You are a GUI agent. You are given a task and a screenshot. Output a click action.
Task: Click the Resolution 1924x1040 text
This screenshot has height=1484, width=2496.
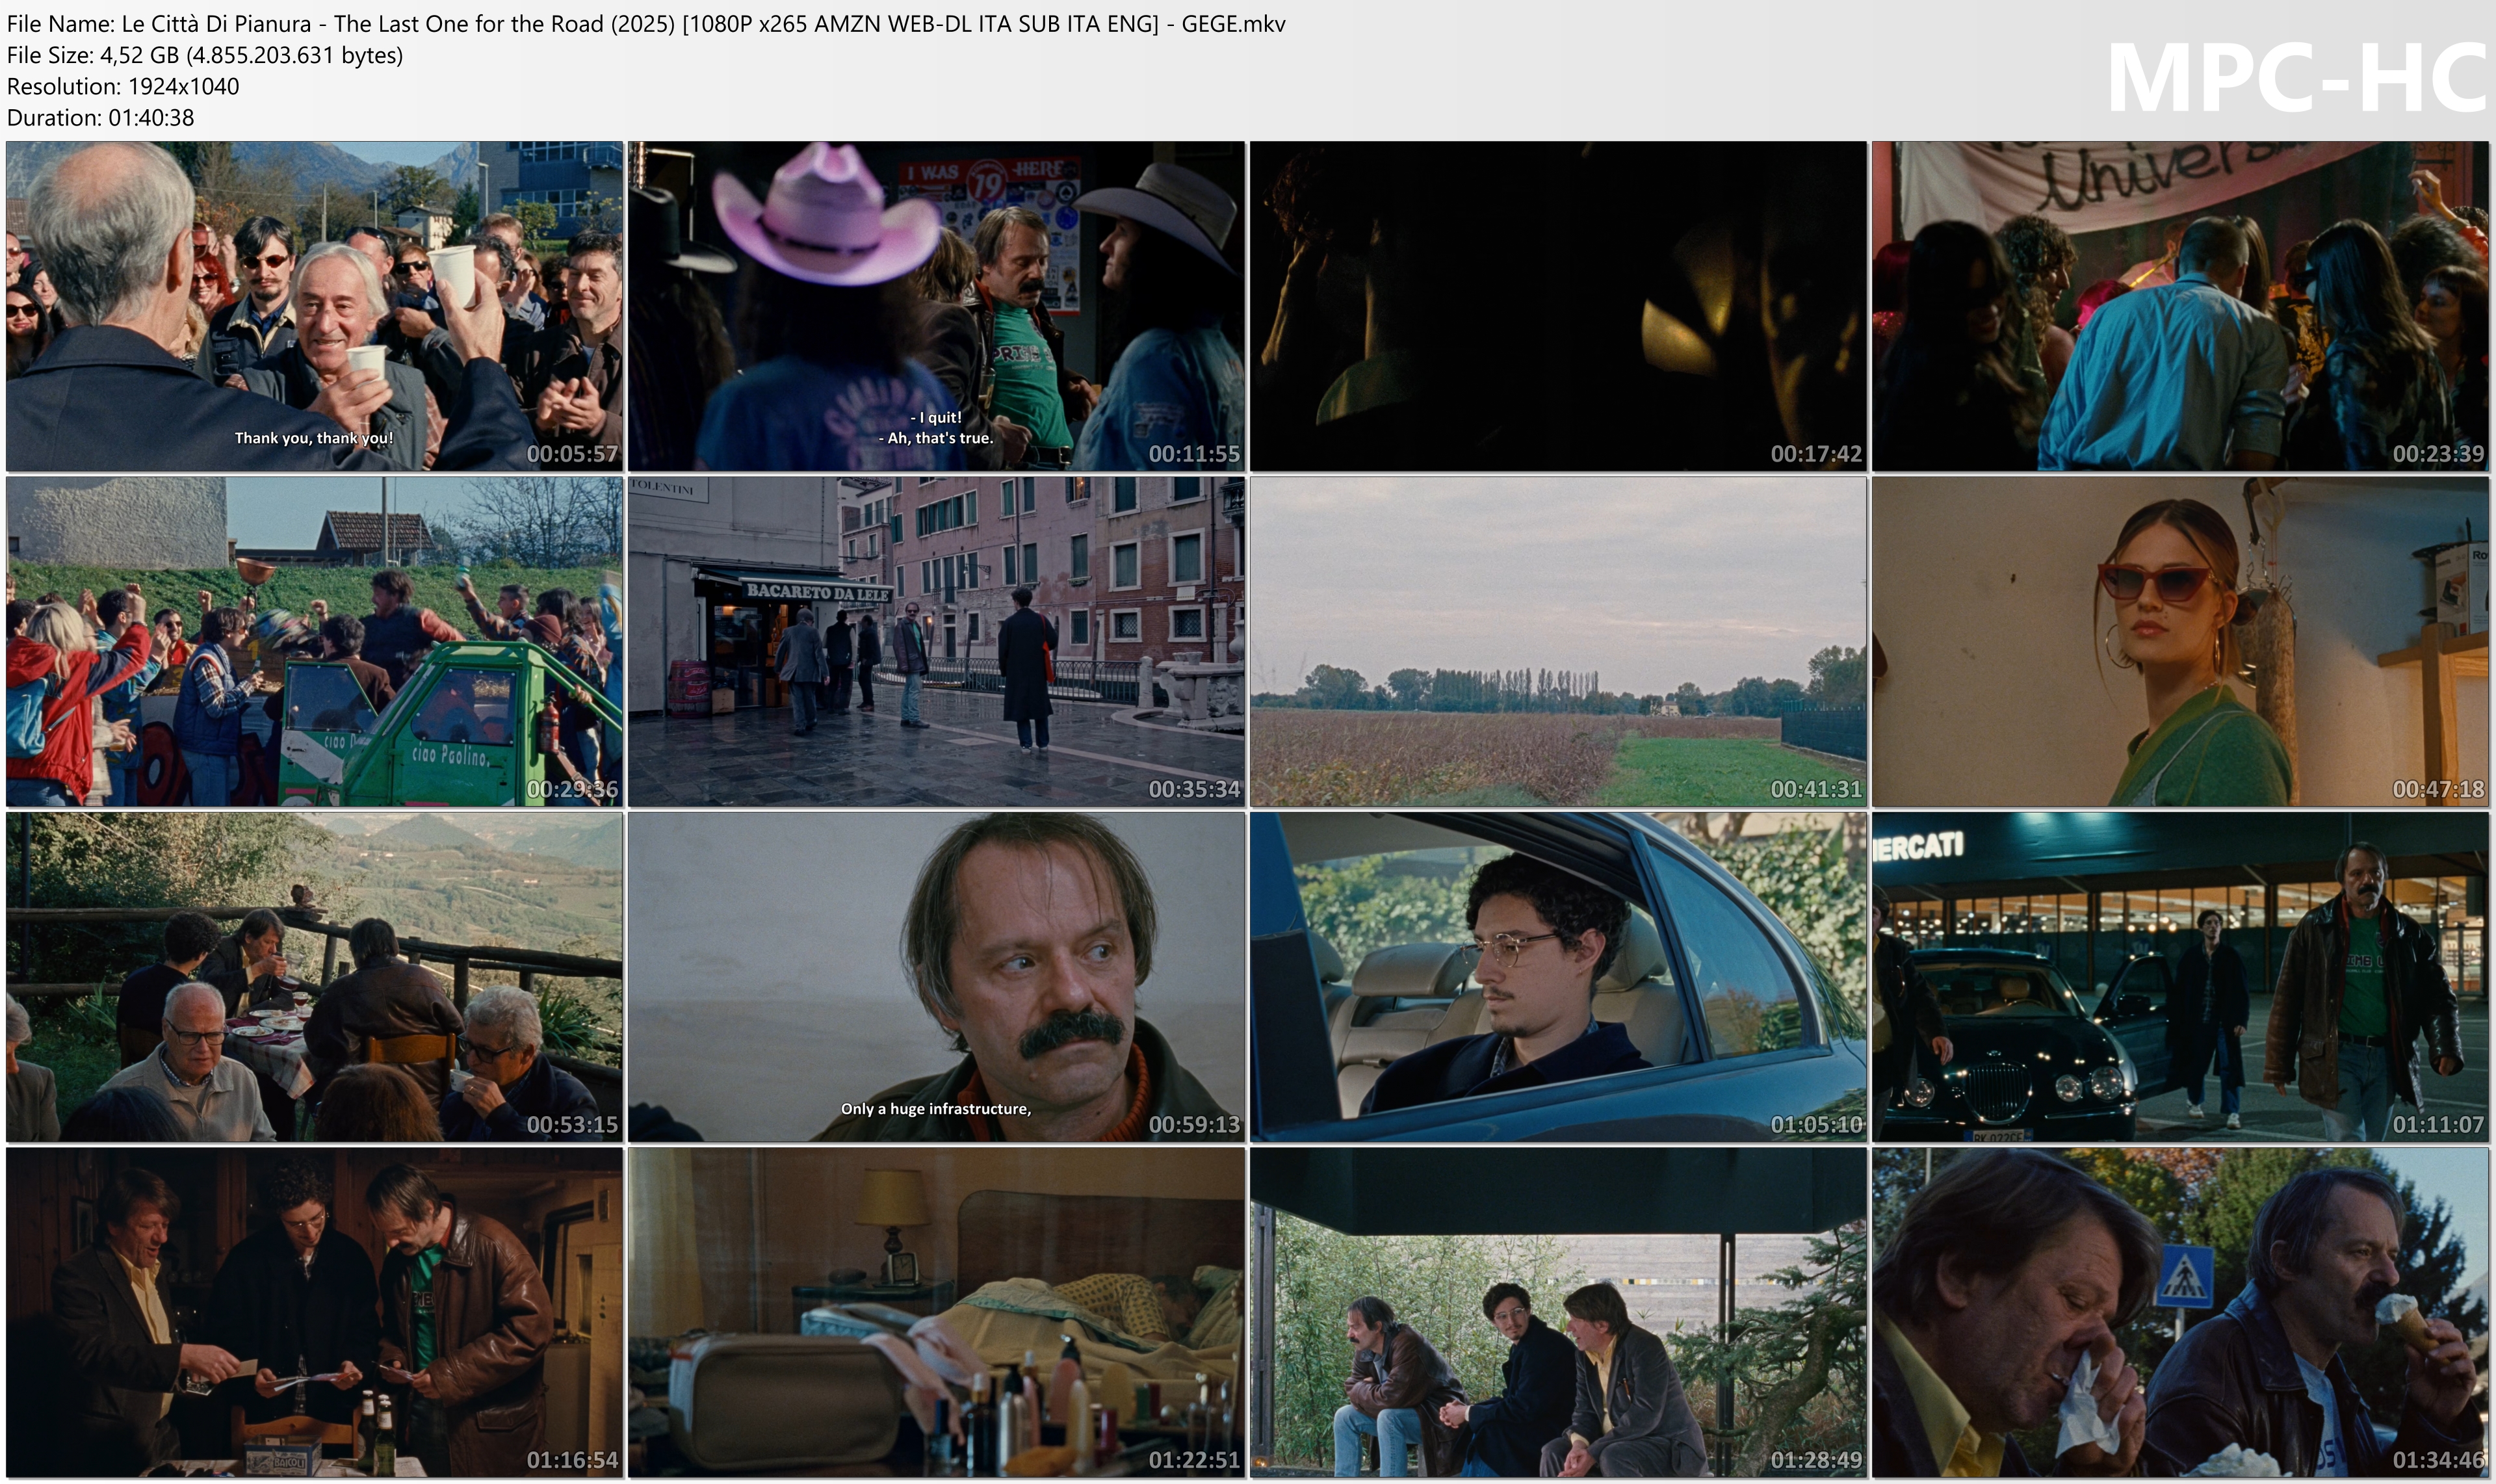[123, 87]
